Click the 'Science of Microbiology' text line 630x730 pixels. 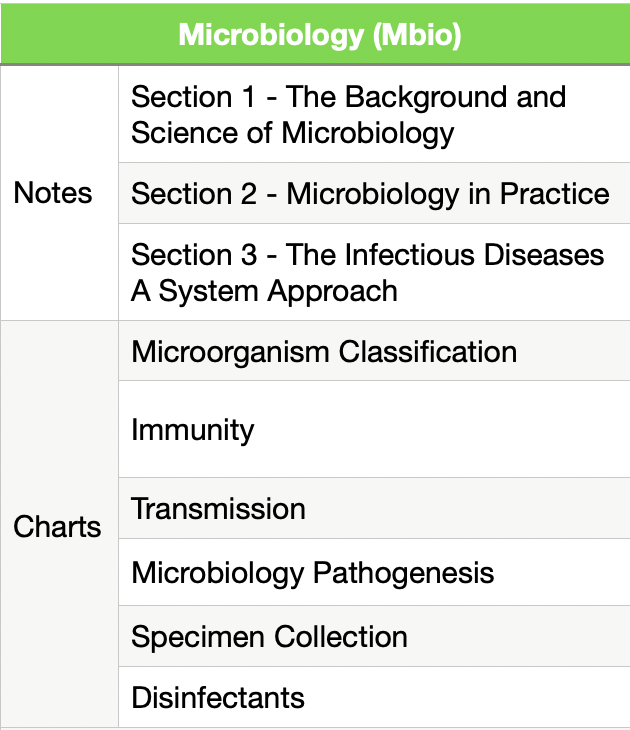(x=292, y=133)
